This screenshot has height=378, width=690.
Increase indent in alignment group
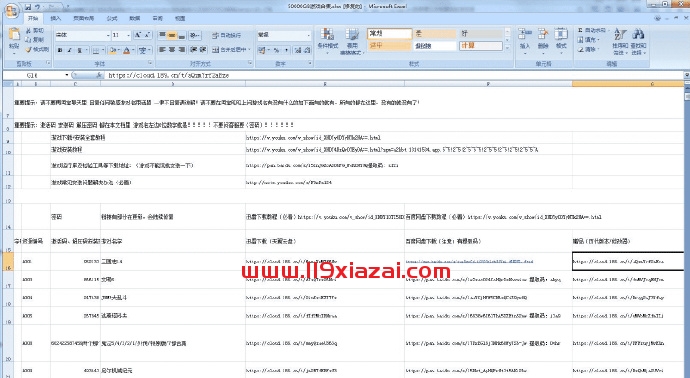click(x=203, y=50)
